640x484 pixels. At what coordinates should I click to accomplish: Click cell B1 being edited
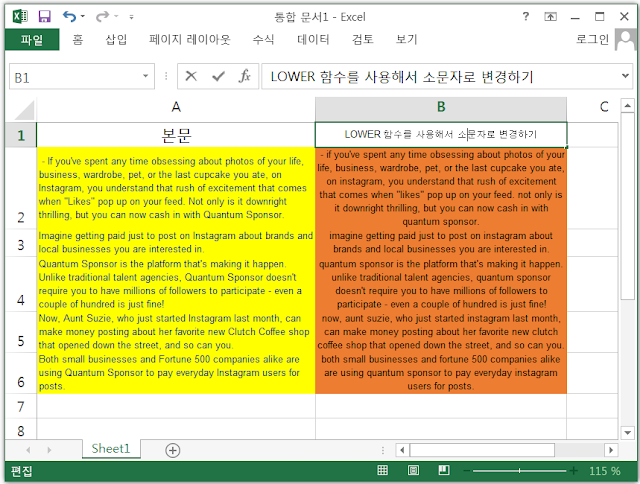[441, 135]
